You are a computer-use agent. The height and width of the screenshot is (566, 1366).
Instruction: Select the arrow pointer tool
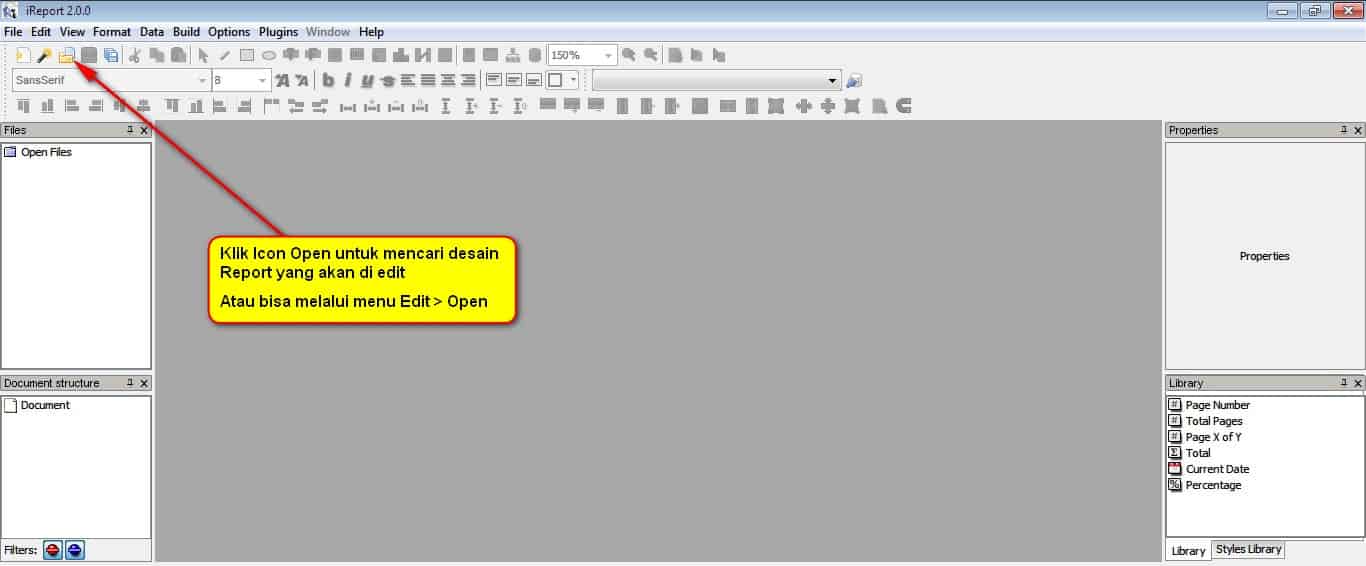point(203,56)
